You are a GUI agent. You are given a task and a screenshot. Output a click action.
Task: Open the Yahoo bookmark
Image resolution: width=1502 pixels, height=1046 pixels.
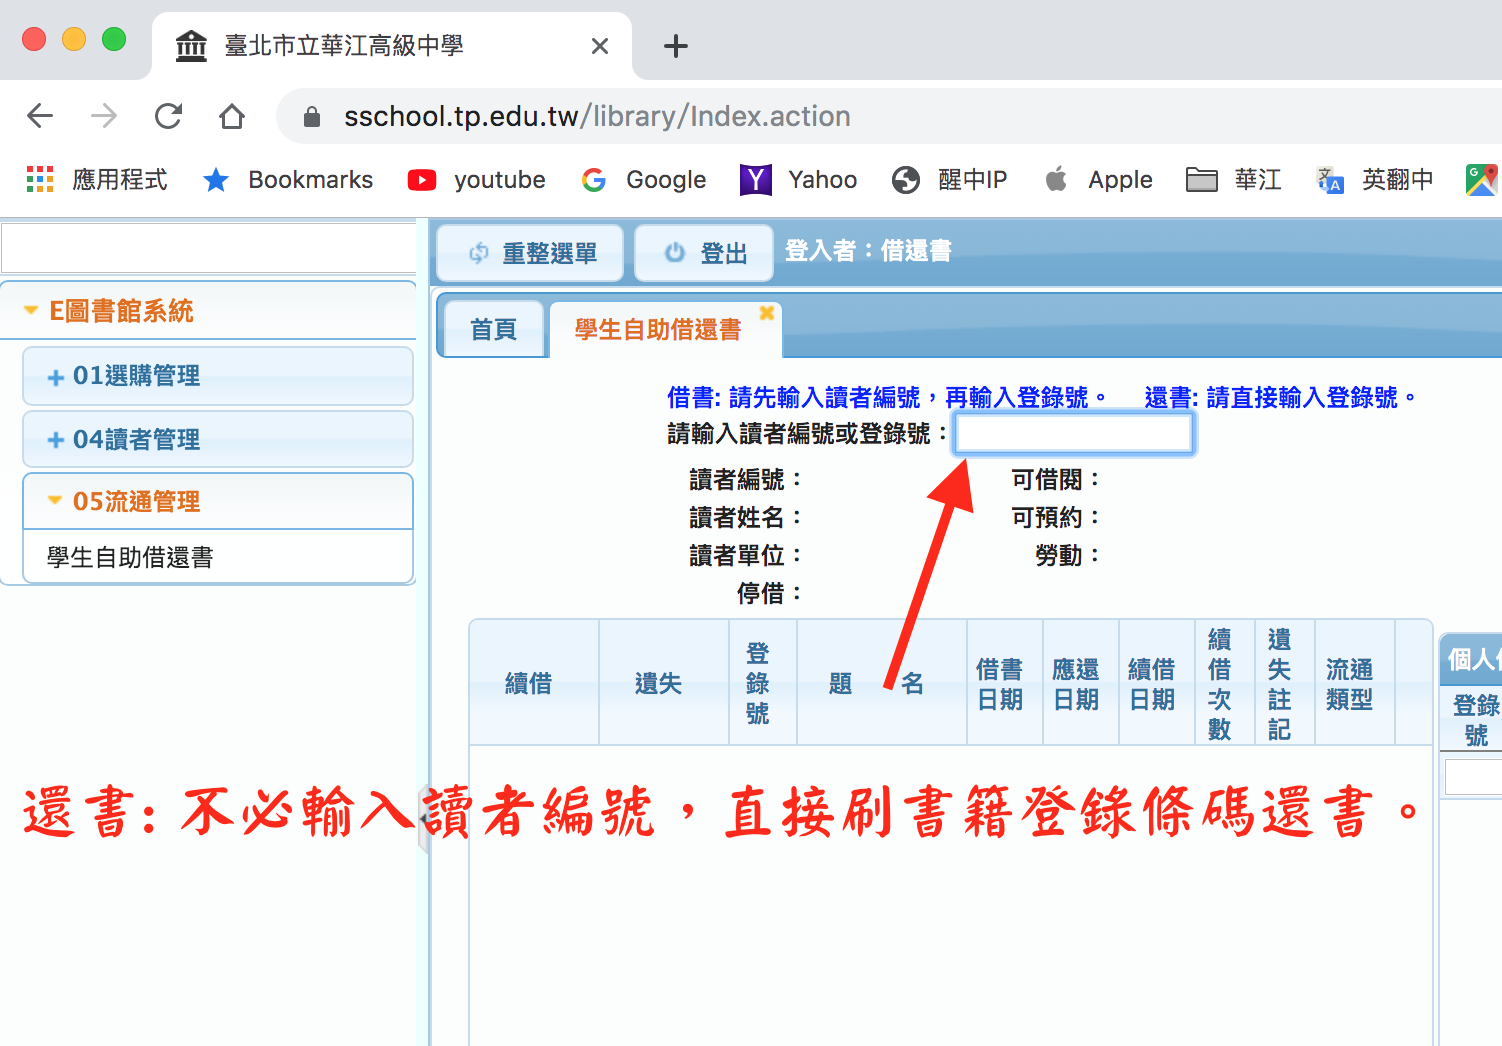(798, 180)
